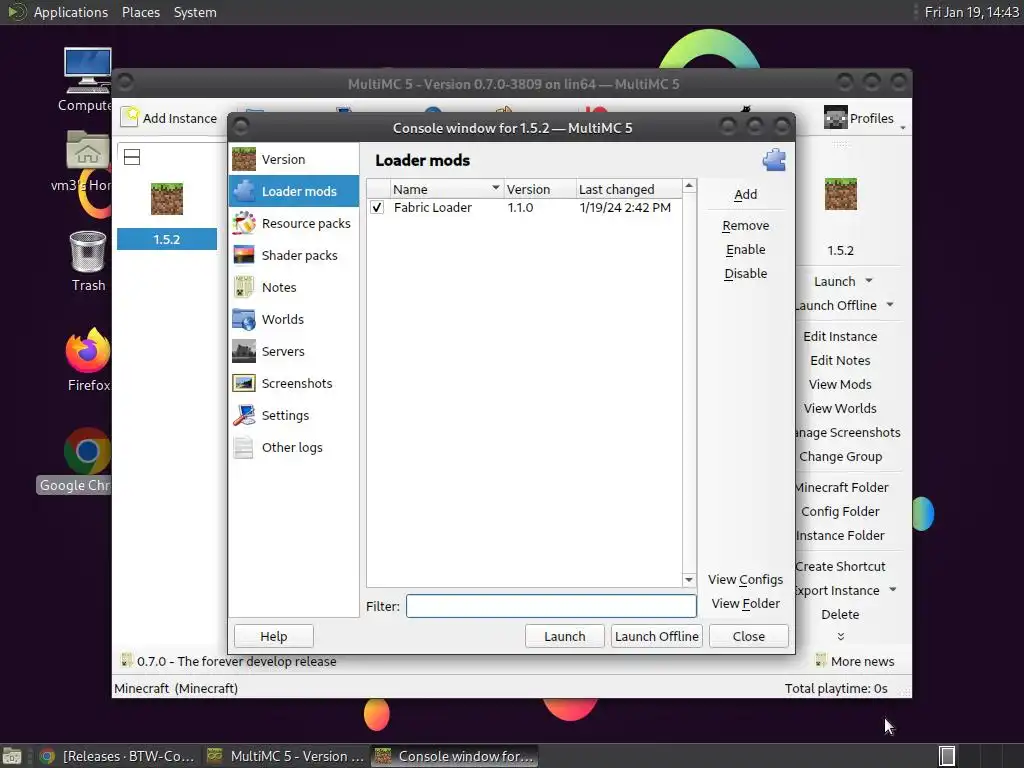
Task: Click the mod list scroll down arrow
Action: tap(689, 580)
